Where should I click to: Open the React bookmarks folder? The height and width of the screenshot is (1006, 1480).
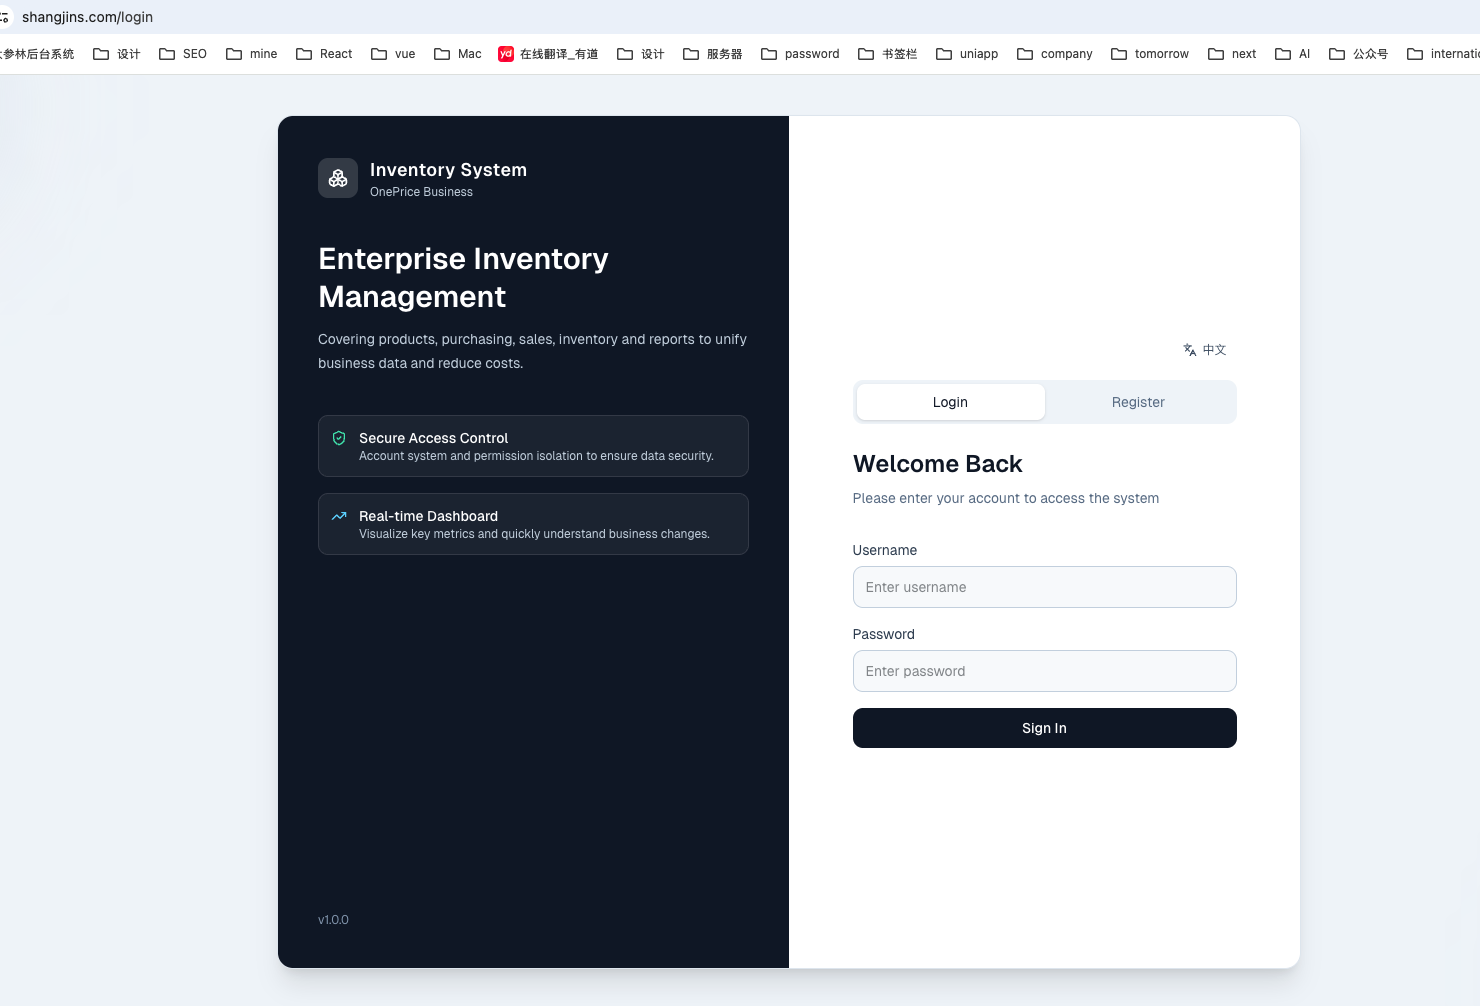[x=324, y=54]
